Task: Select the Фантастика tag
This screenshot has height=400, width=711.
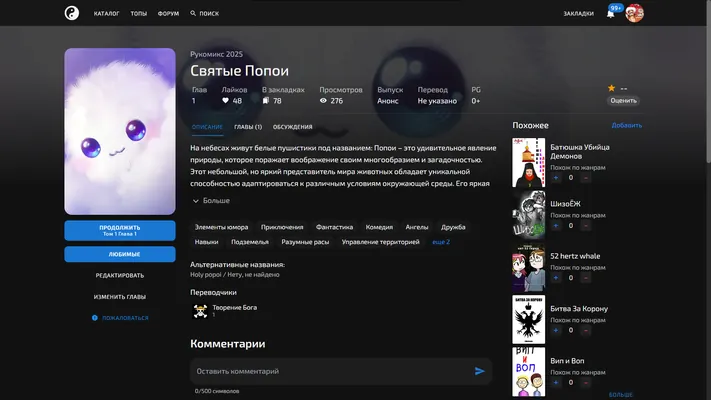Action: point(334,227)
